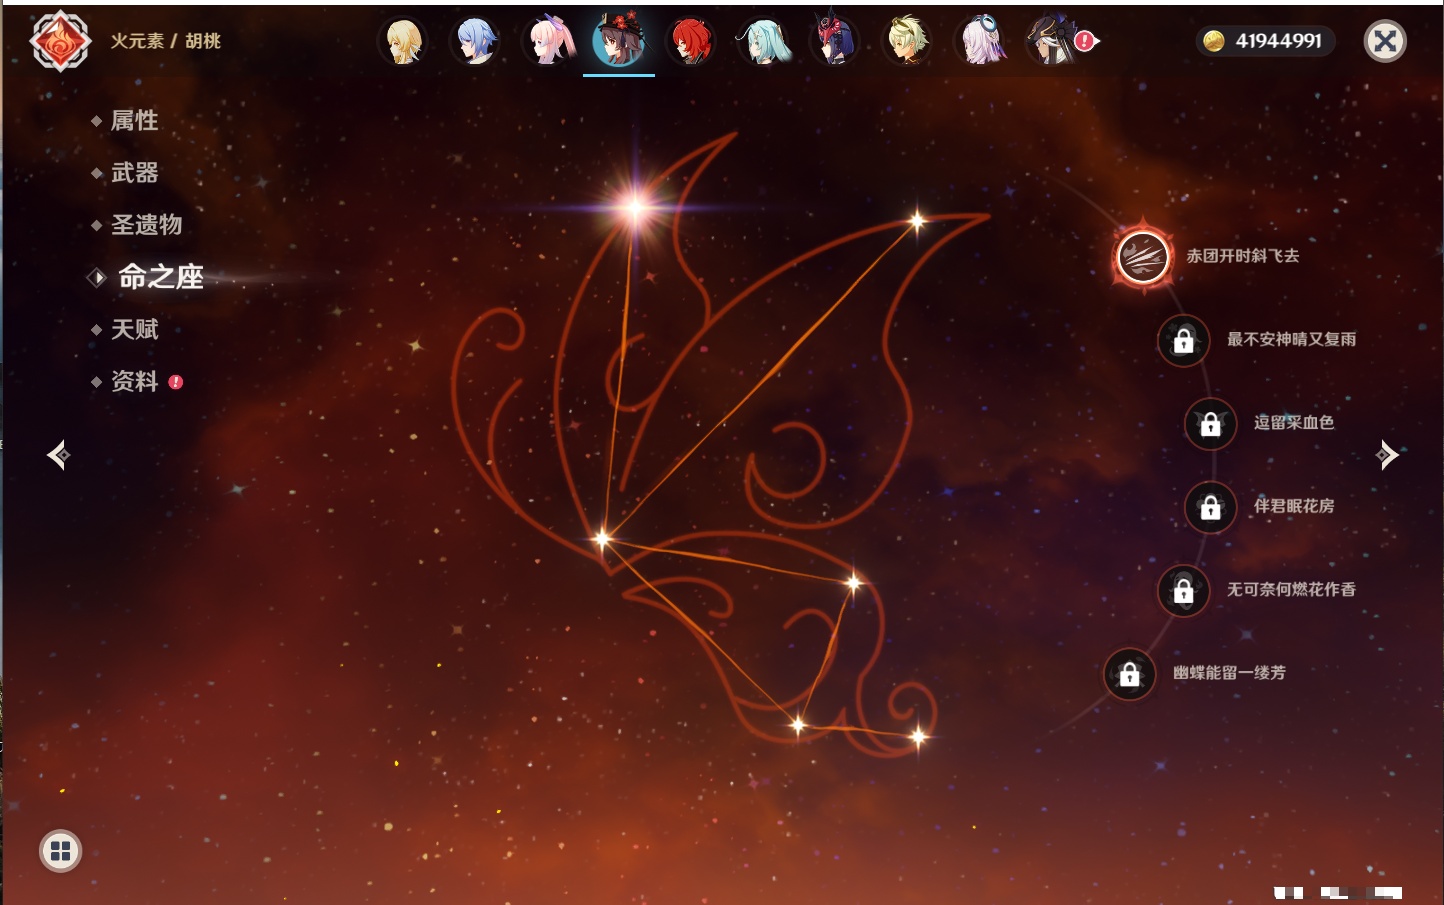Click the brightest star atop the butterfly
This screenshot has height=905, width=1444.
634,207
